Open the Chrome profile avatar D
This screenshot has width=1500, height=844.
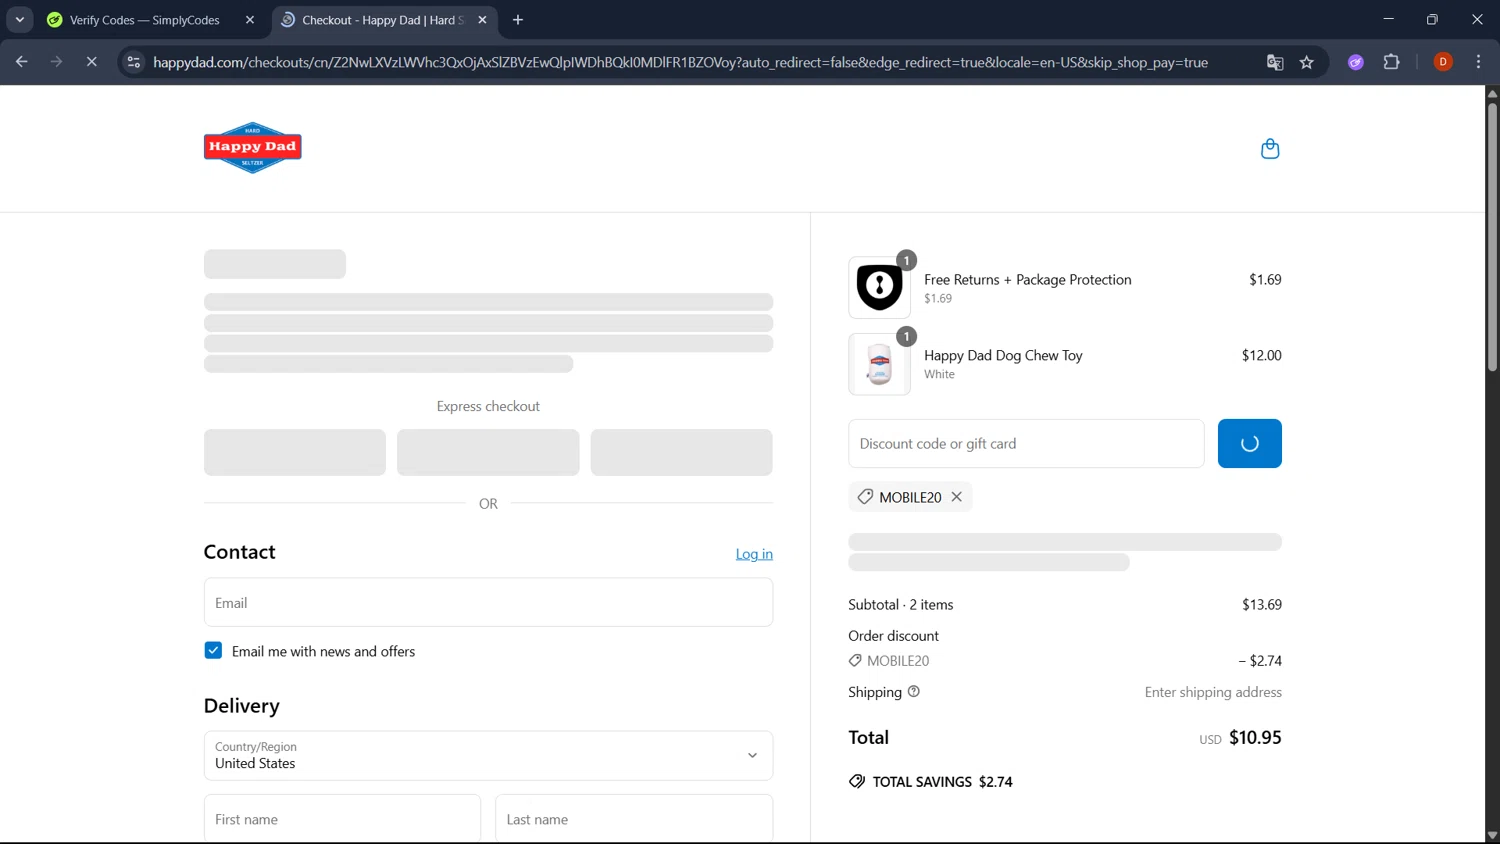[x=1443, y=62]
